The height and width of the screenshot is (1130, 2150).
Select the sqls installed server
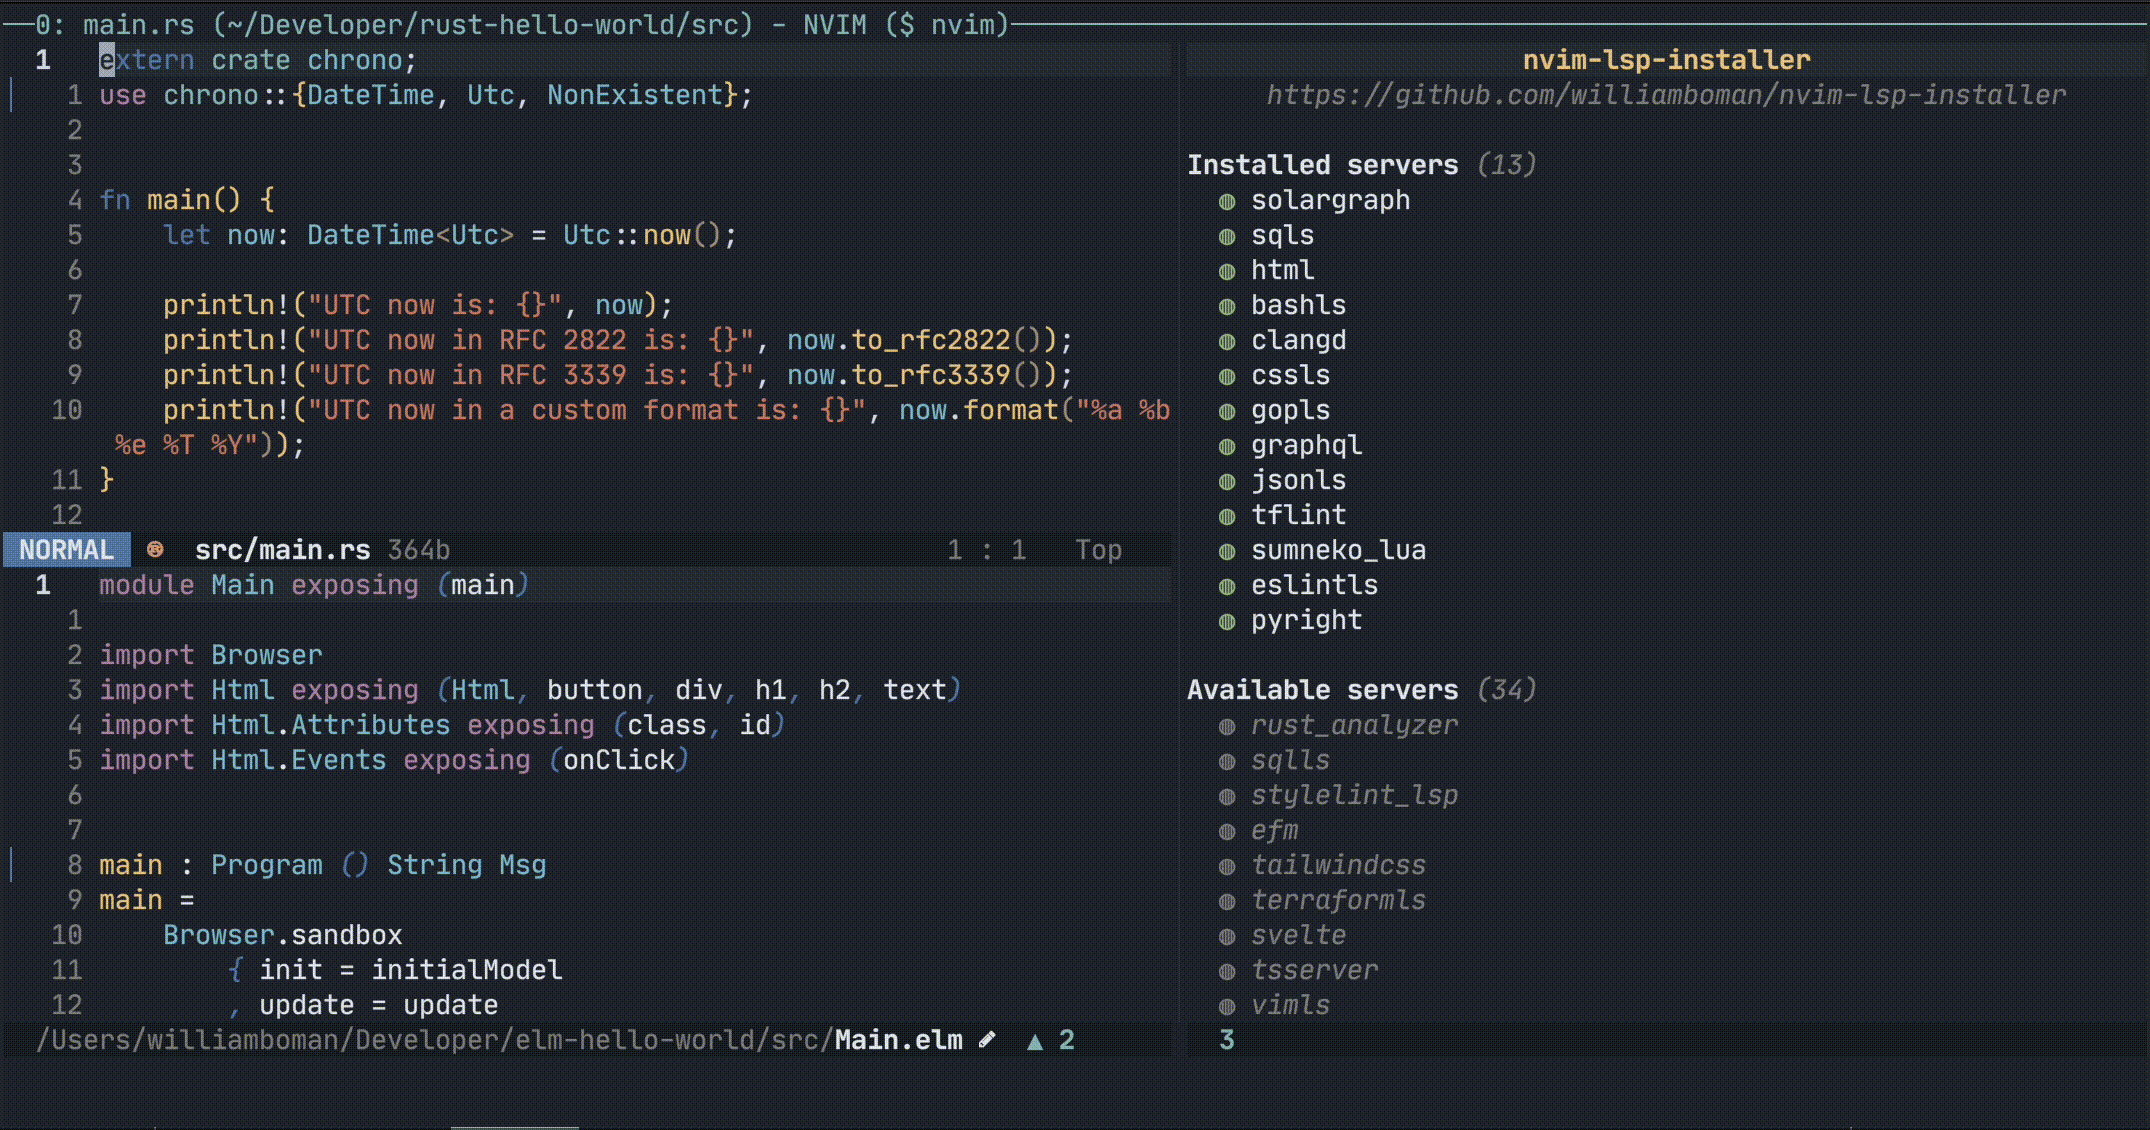tap(1282, 235)
